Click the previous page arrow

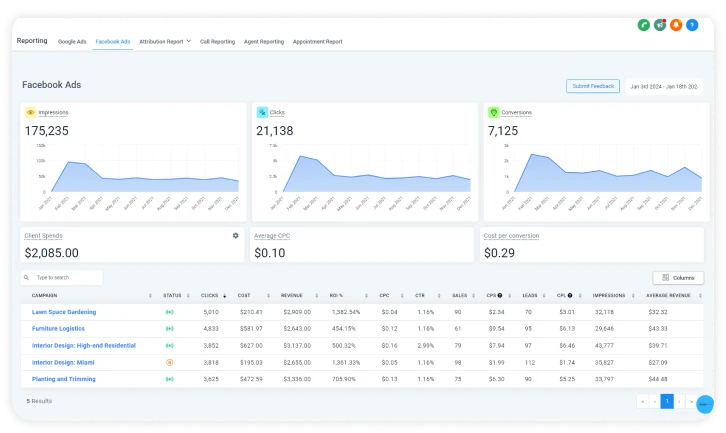coord(655,401)
